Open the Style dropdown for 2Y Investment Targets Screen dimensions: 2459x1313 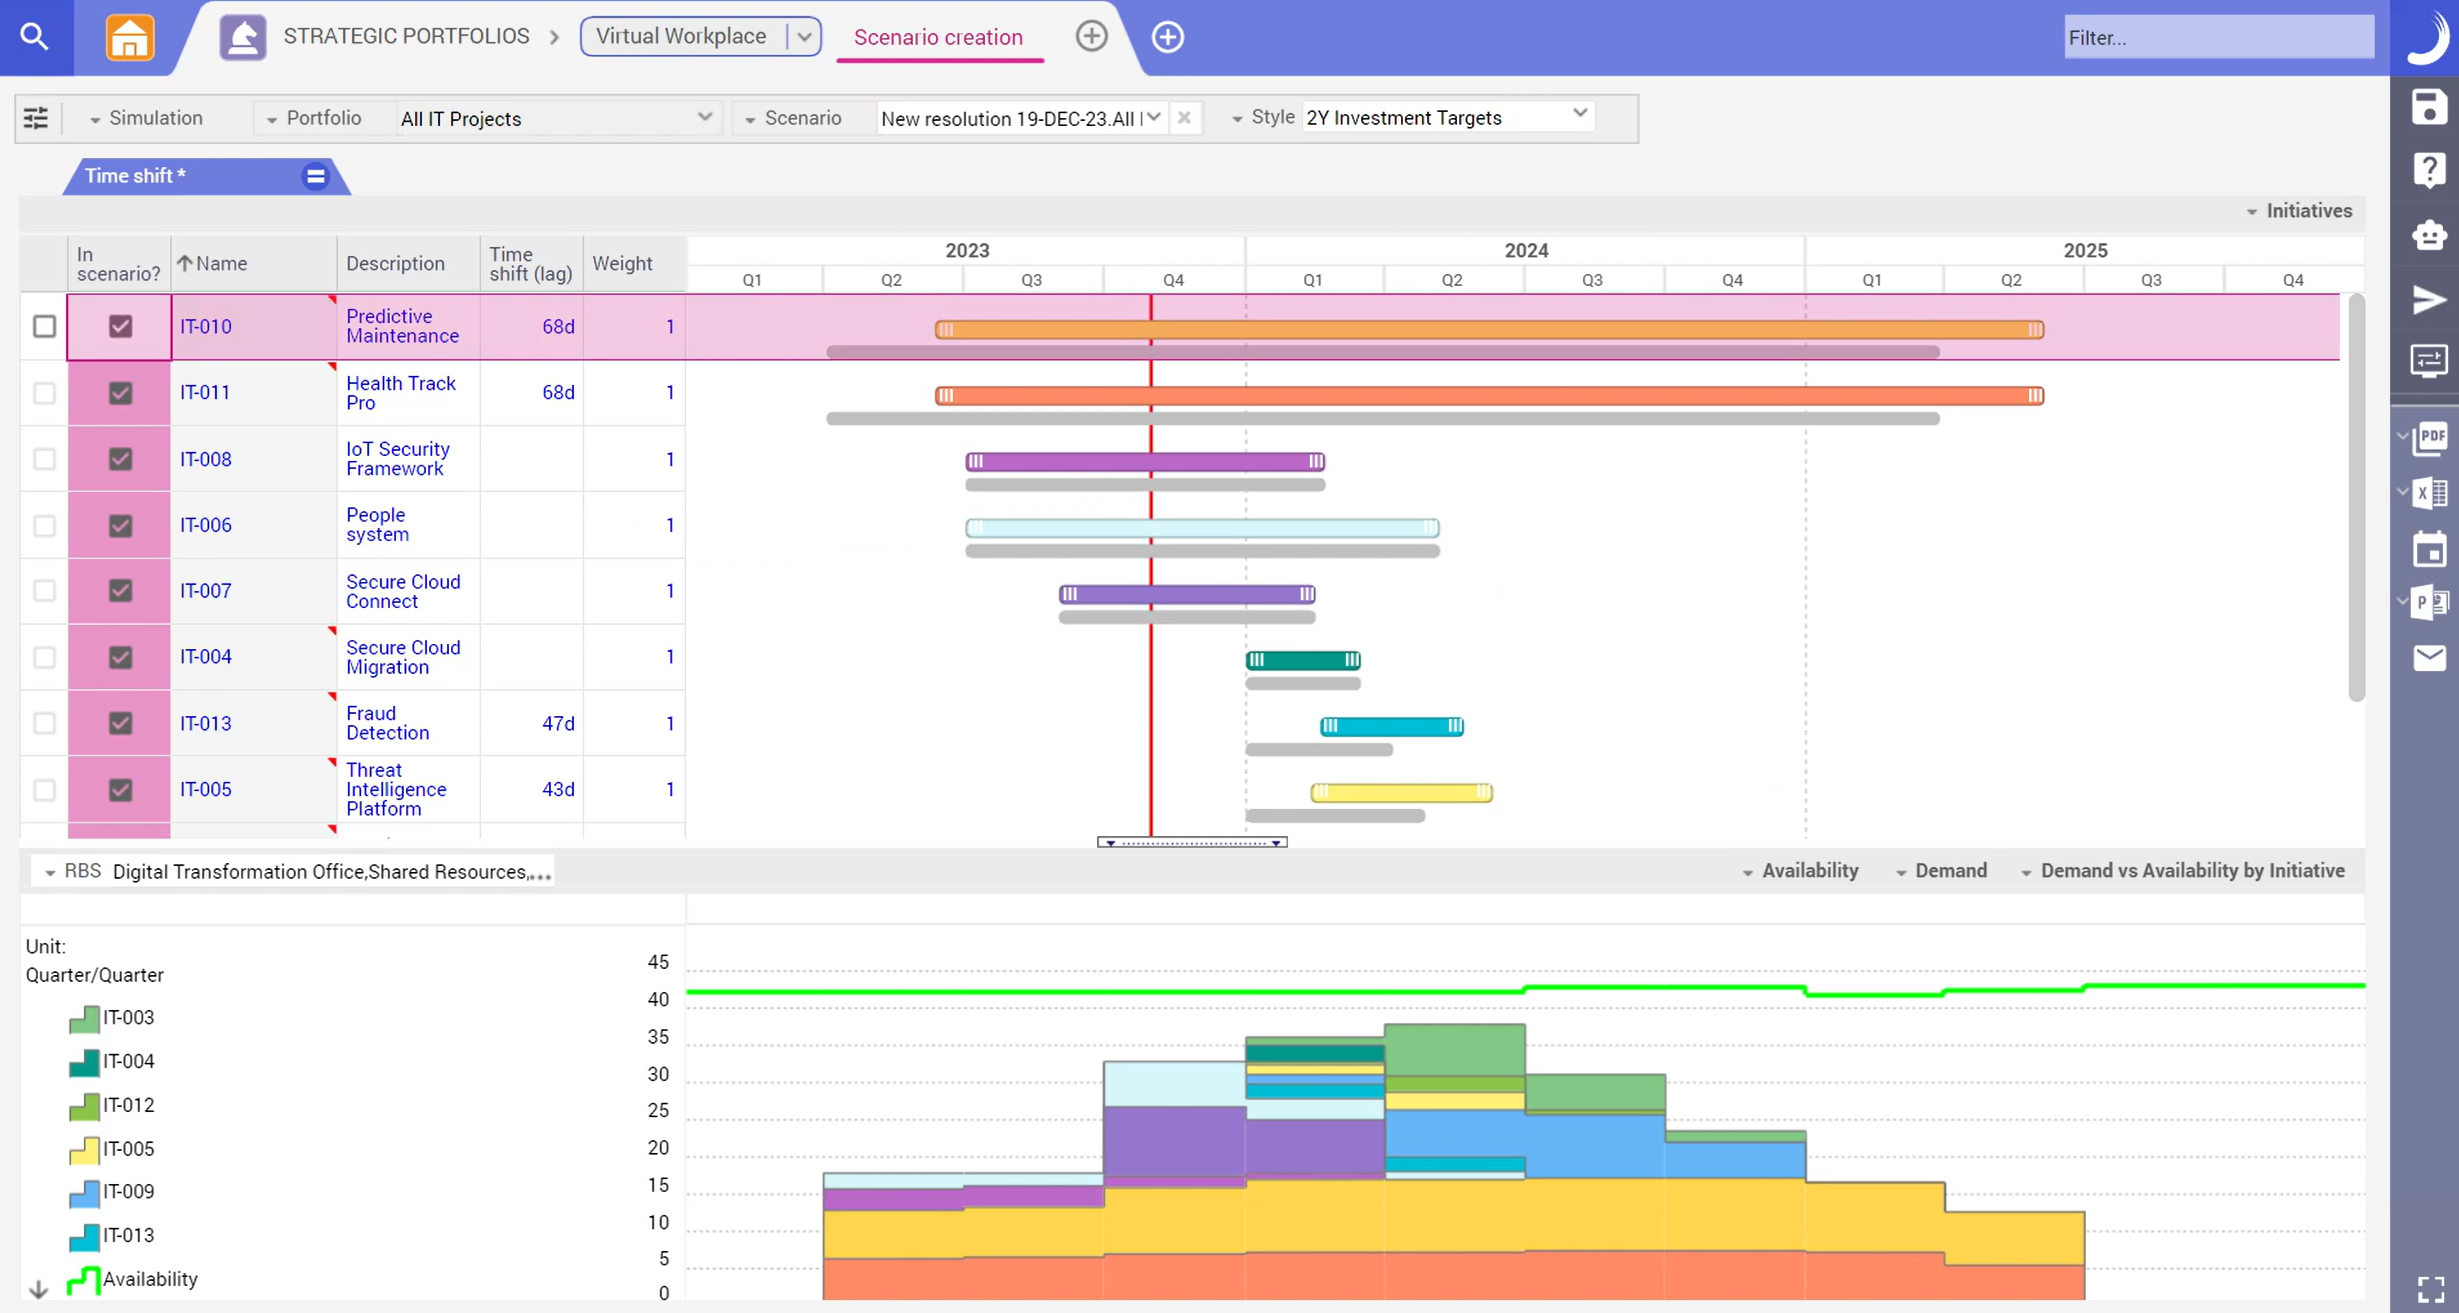tap(1578, 114)
